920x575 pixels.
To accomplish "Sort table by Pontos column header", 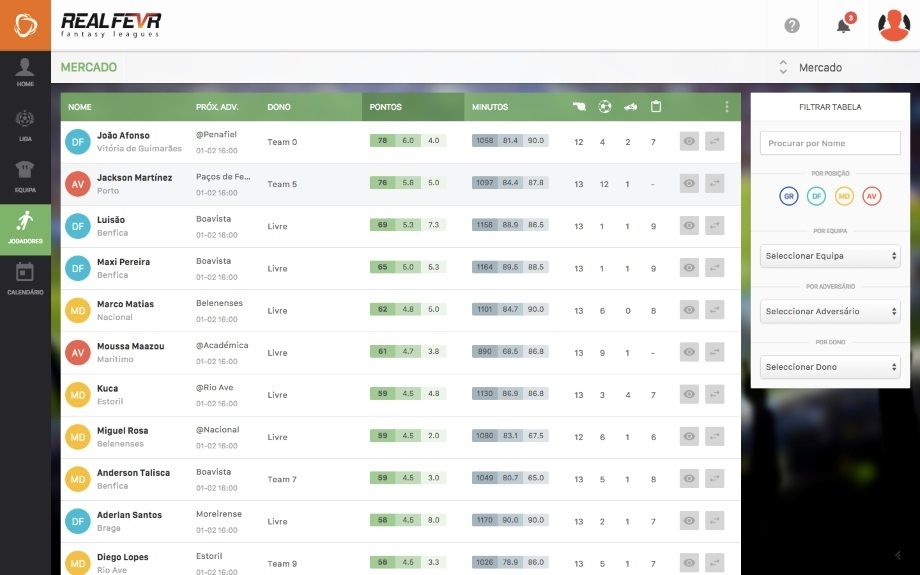I will pos(386,107).
